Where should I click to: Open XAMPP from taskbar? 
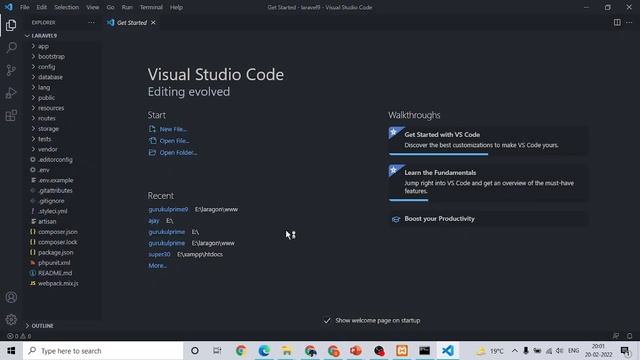tap(402, 351)
